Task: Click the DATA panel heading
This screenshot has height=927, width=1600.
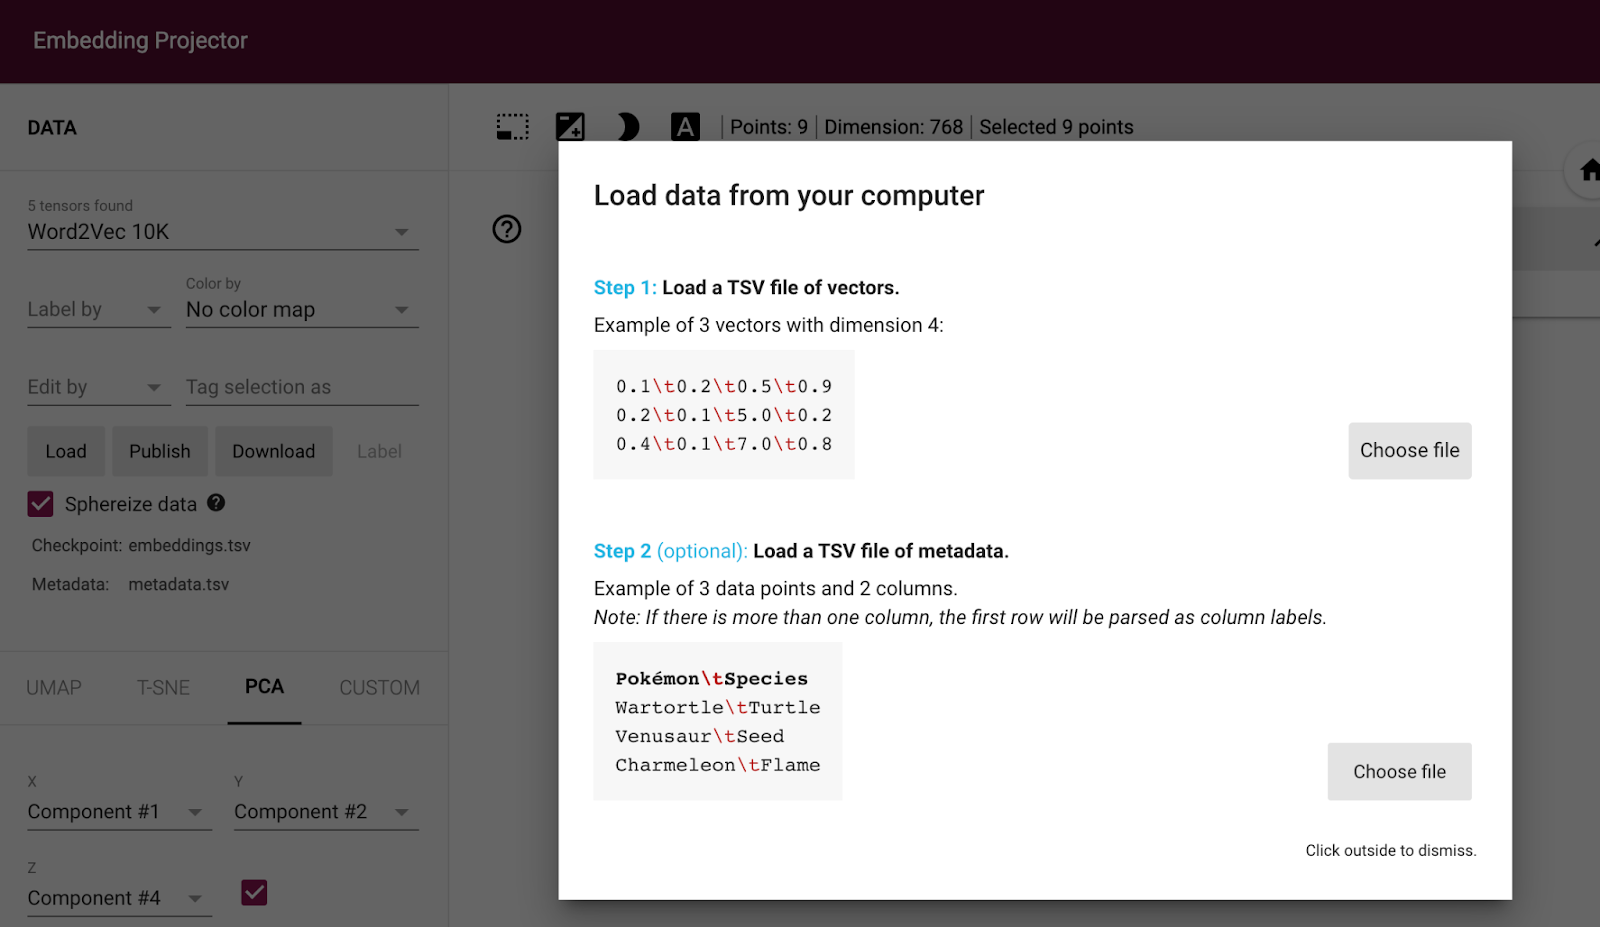Action: (x=52, y=128)
